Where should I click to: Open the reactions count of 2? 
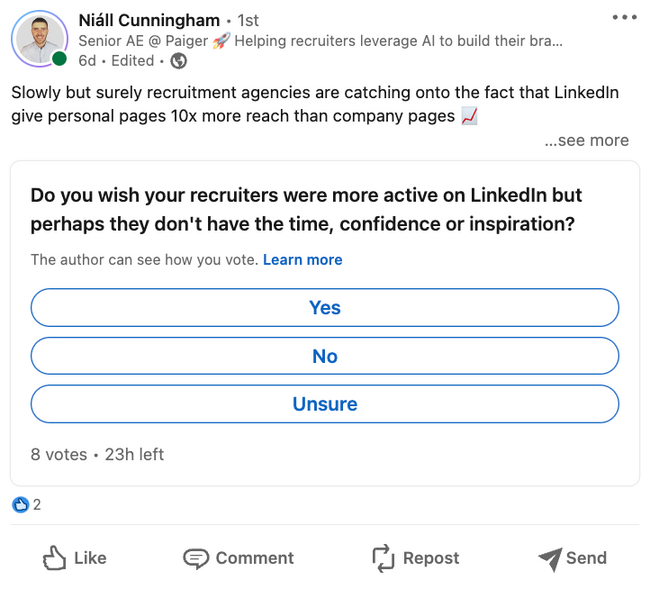coord(37,504)
